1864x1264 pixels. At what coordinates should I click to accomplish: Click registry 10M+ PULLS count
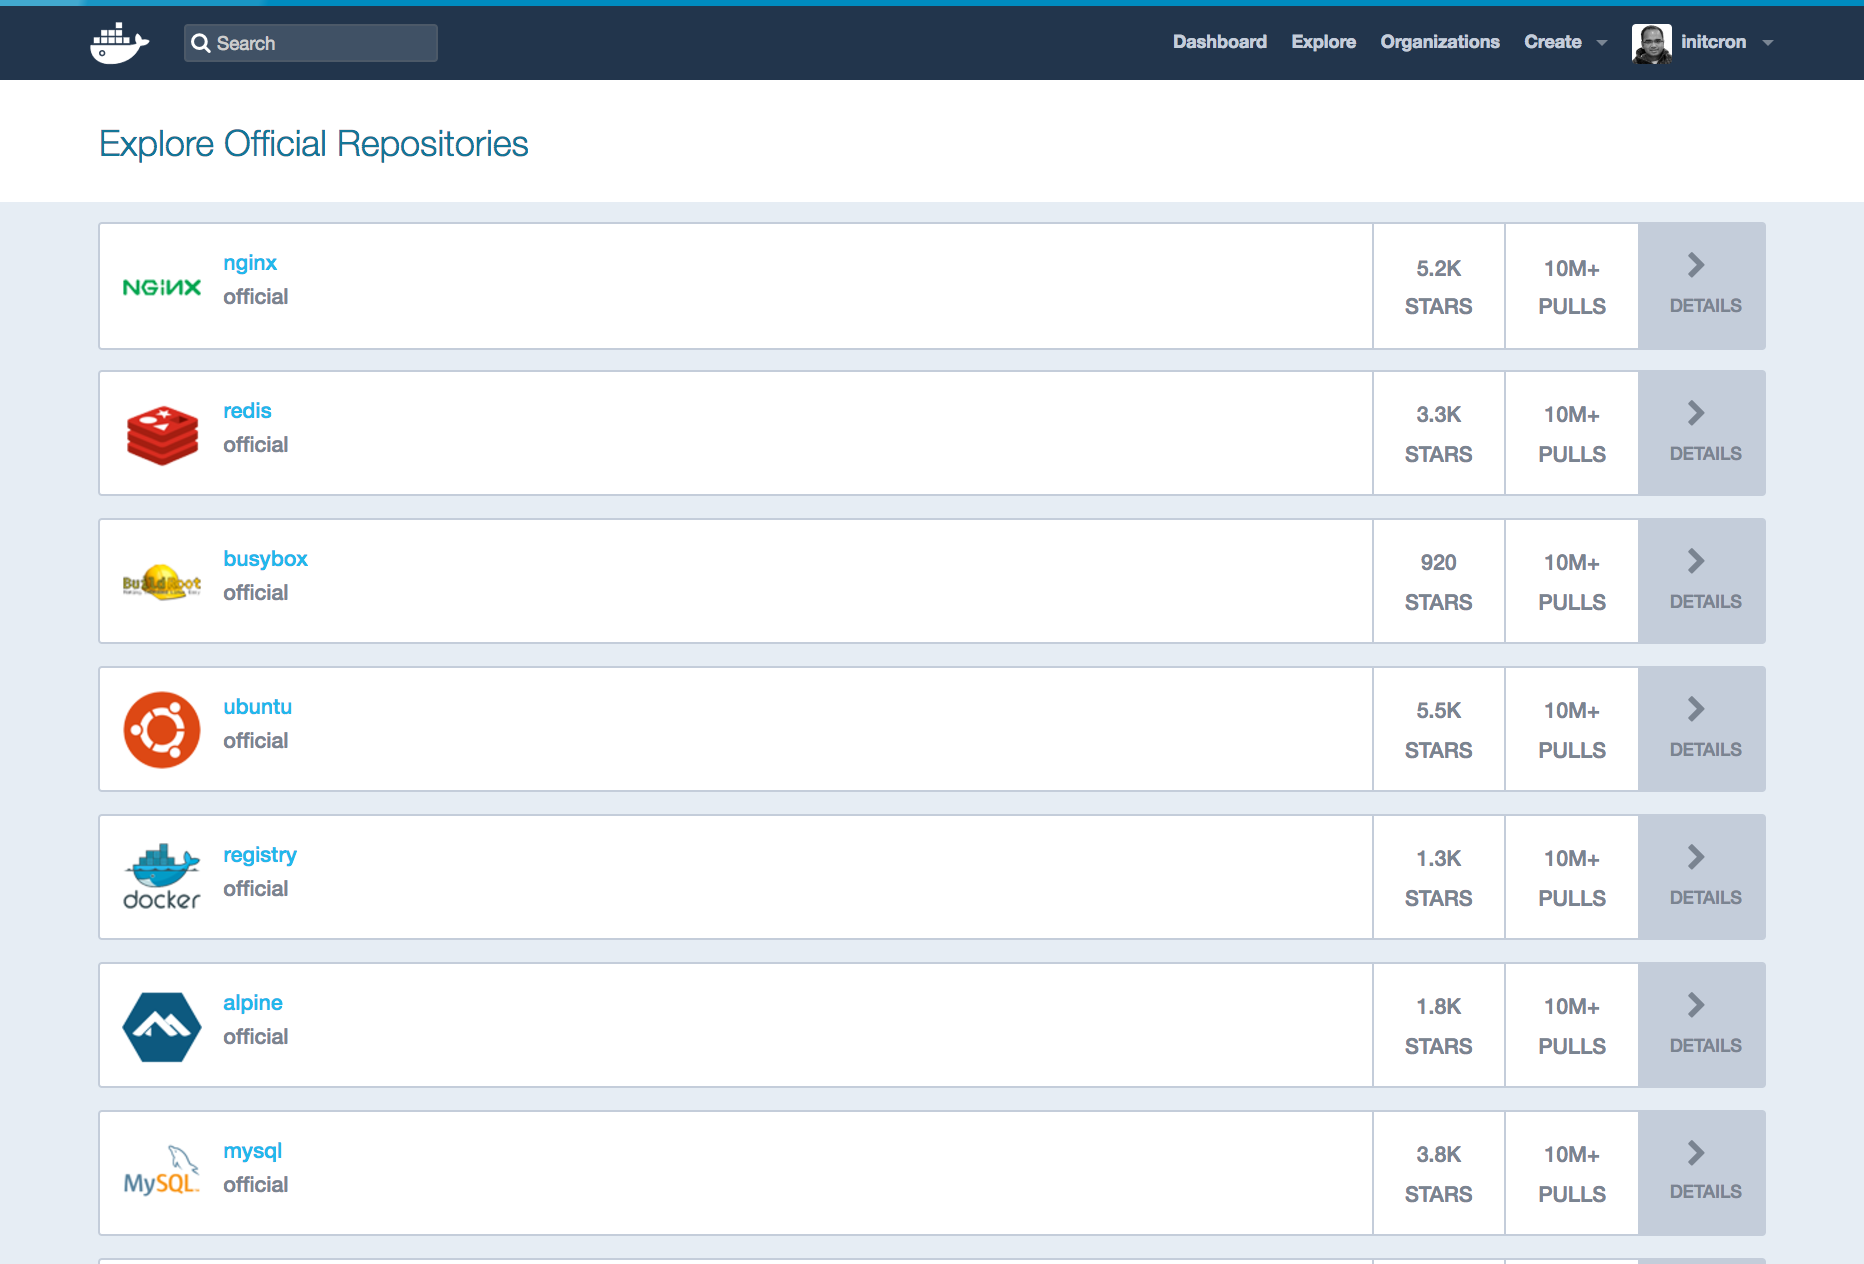[1572, 878]
